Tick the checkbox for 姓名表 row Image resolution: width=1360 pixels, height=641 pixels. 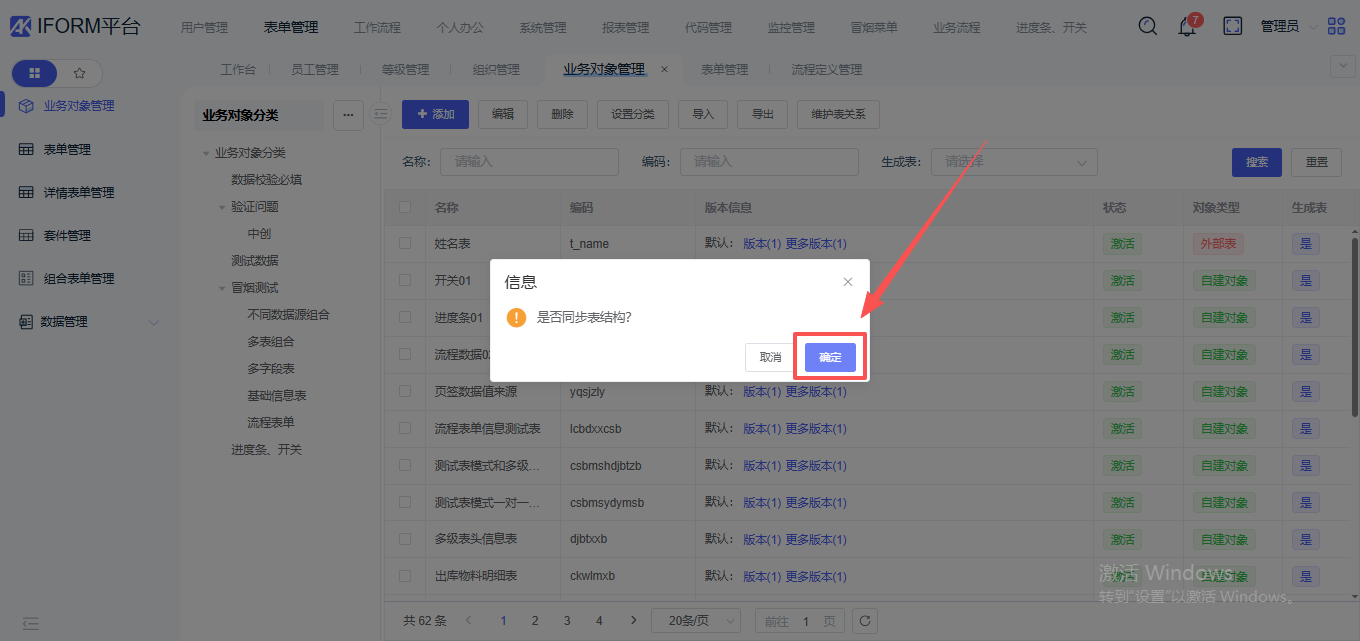tap(405, 243)
